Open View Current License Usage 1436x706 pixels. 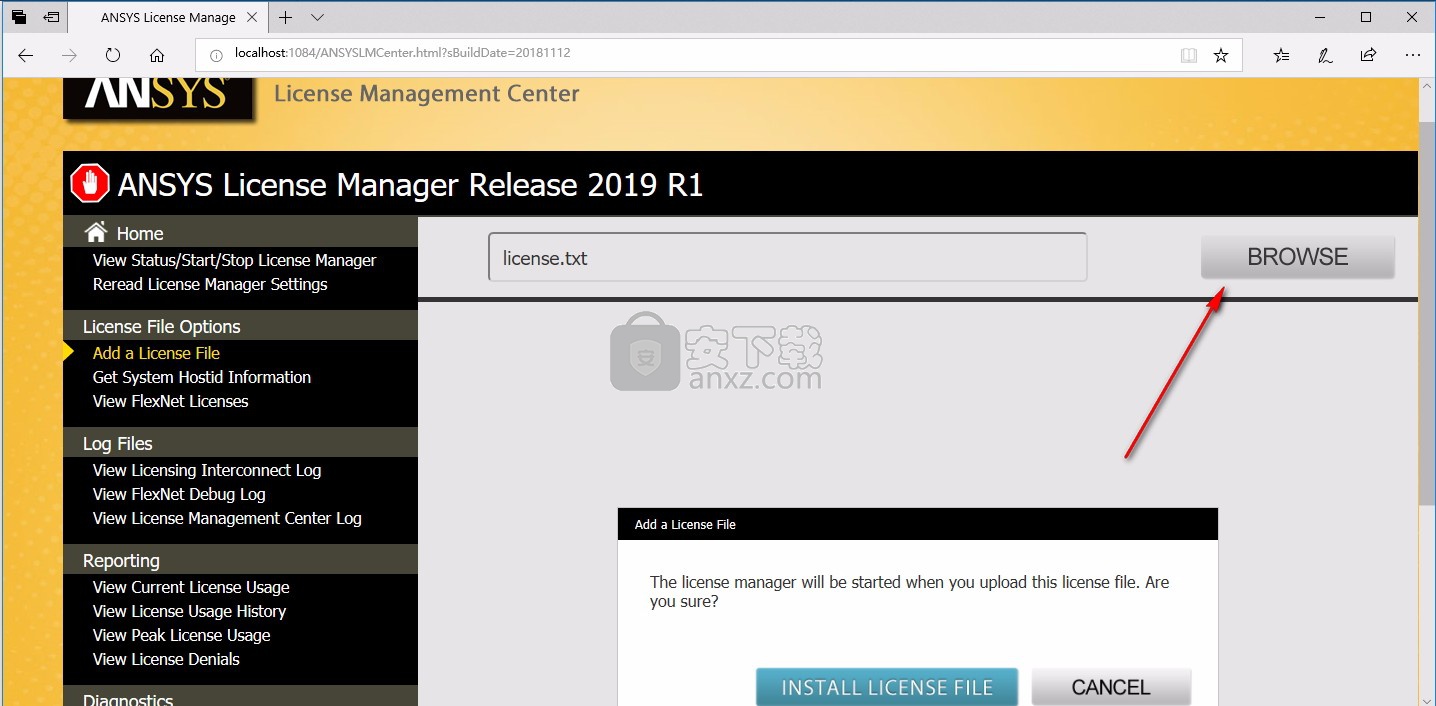point(191,587)
